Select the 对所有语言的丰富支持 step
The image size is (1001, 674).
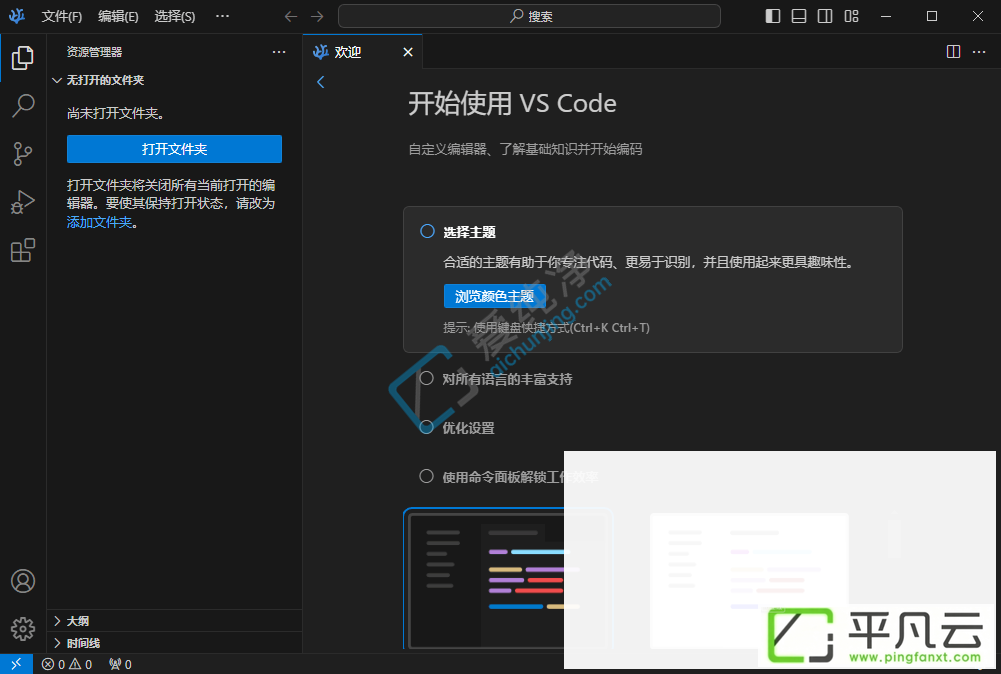click(x=508, y=379)
